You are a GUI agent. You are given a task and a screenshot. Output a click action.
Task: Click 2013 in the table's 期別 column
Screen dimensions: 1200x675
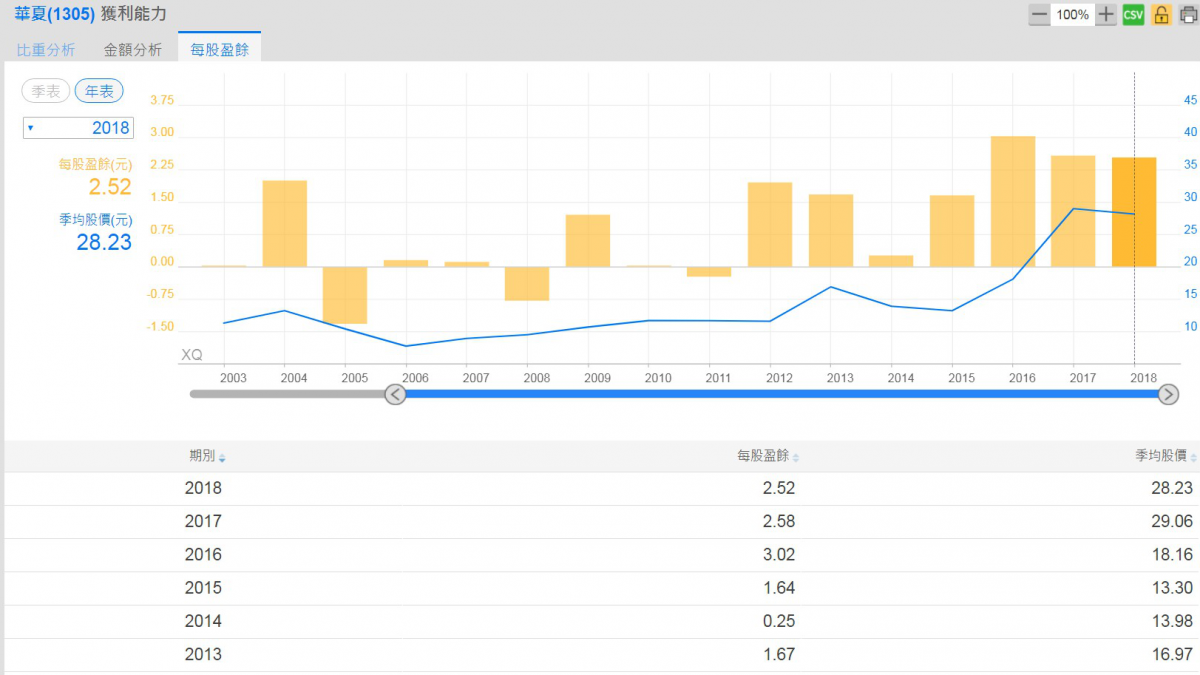pyautogui.click(x=203, y=655)
